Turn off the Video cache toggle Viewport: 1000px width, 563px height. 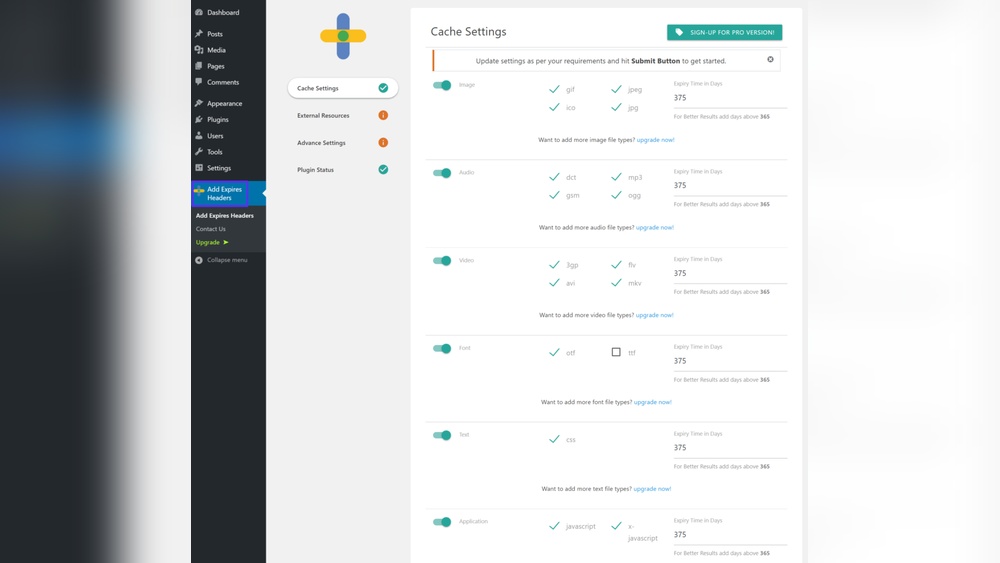(442, 261)
